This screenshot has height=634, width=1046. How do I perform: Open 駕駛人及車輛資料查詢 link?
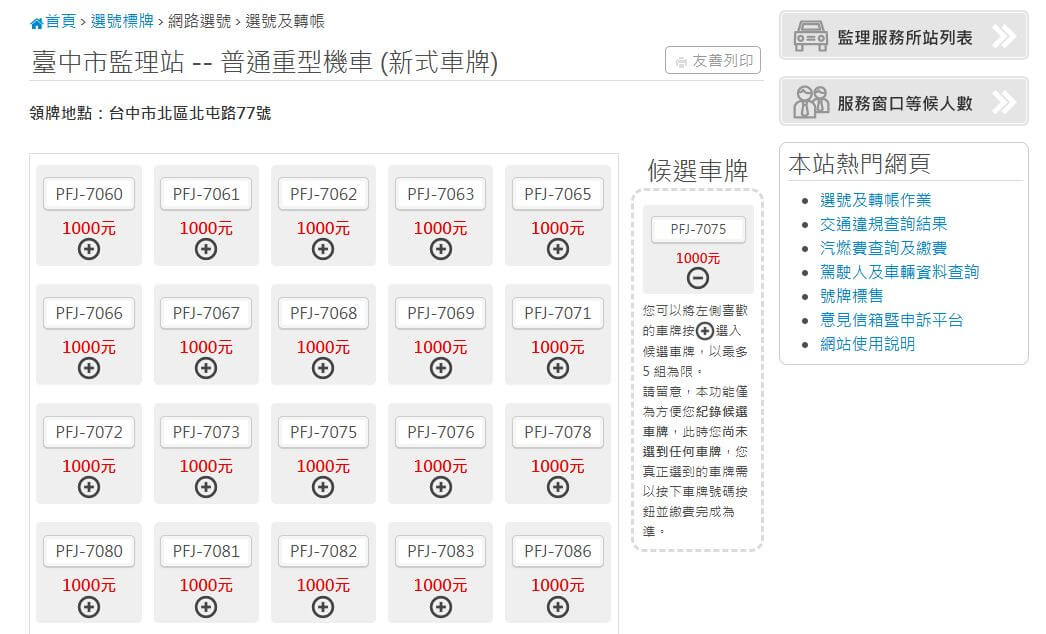click(x=899, y=272)
